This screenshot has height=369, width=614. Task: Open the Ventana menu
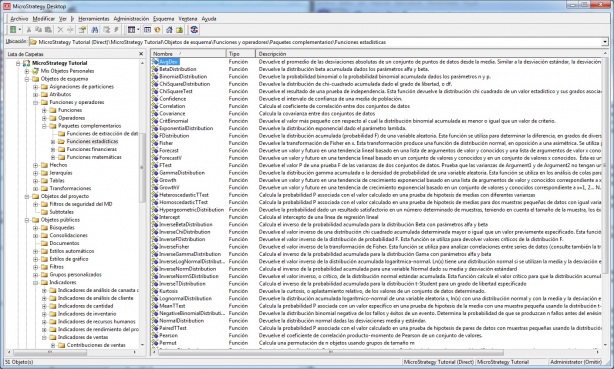(188, 19)
